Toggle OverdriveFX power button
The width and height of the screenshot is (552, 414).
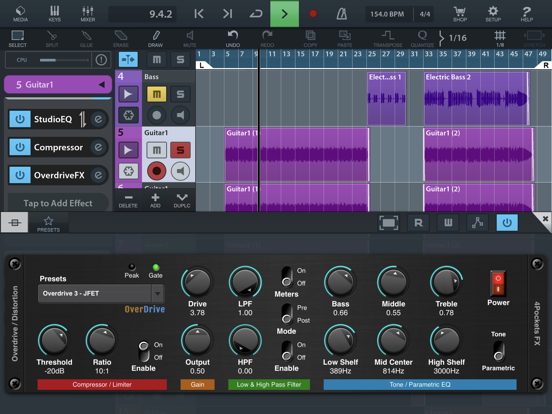20,175
